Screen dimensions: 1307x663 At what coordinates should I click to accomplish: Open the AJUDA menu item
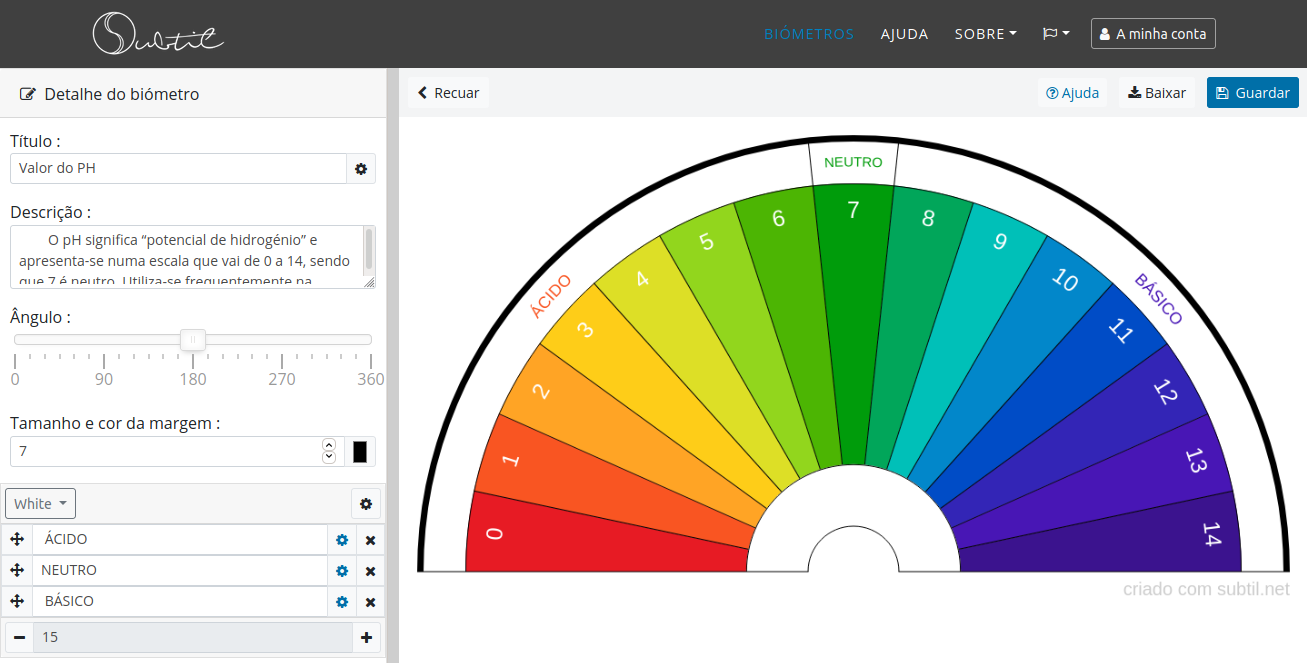[x=904, y=34]
